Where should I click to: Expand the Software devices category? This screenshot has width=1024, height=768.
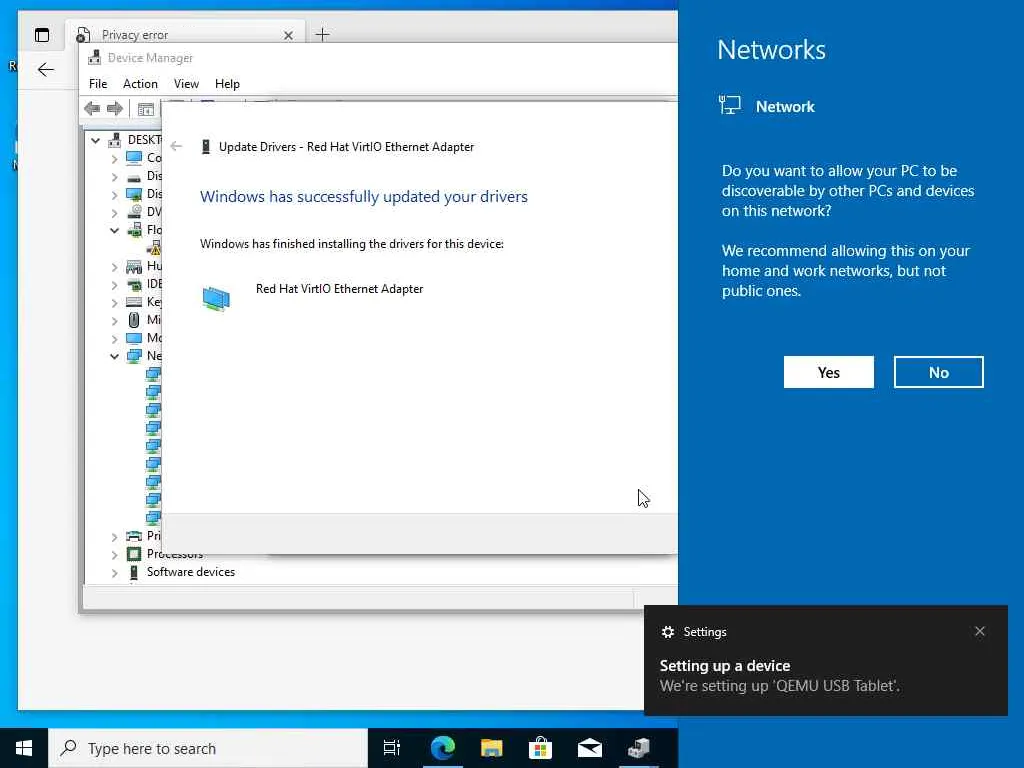coord(114,573)
